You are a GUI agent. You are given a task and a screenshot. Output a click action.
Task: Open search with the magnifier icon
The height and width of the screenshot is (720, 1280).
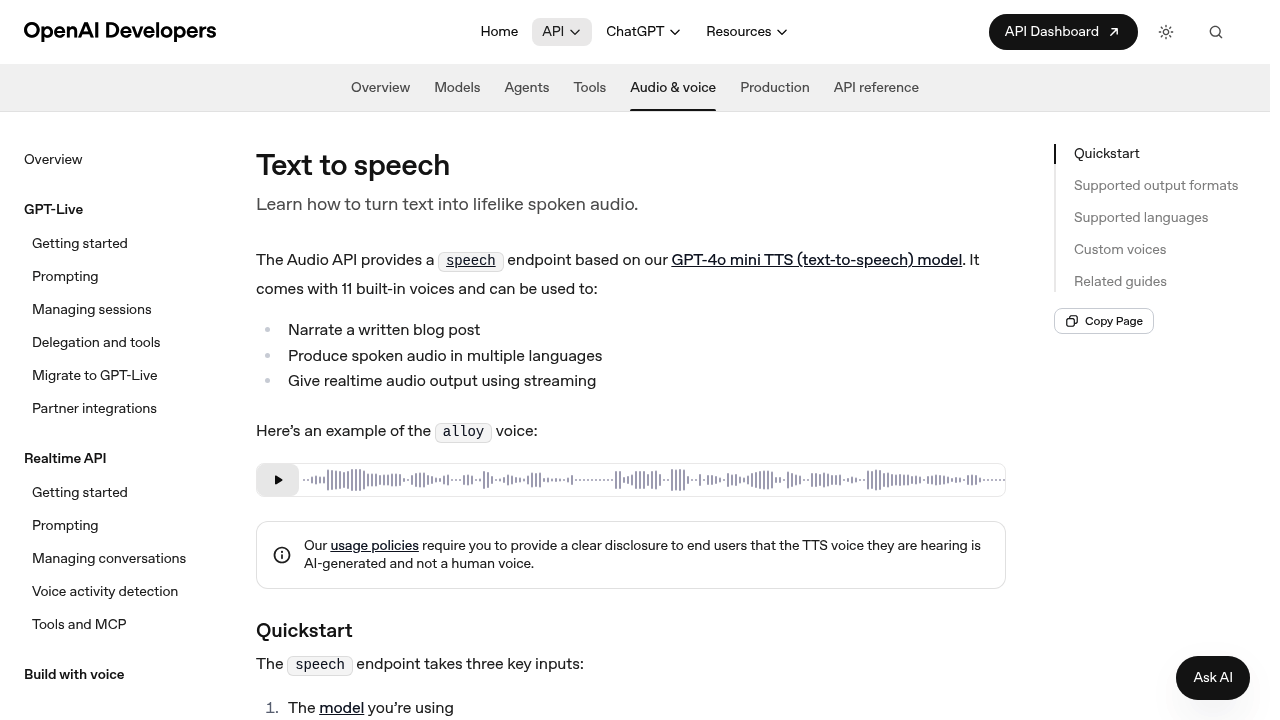pos(1216,32)
